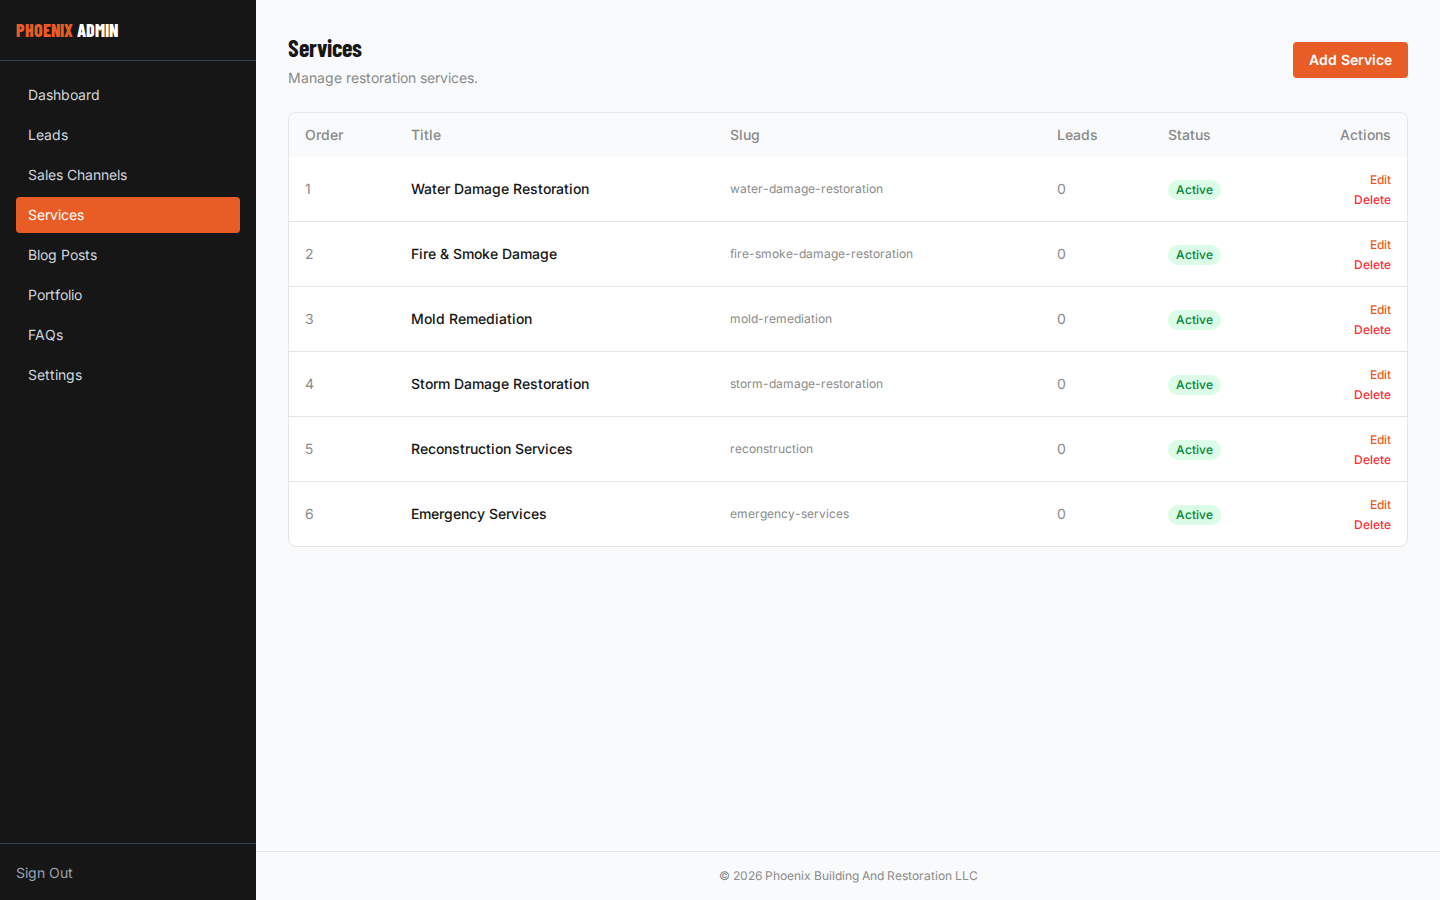The image size is (1440, 900).
Task: Click Emergency Services title
Action: tap(478, 514)
